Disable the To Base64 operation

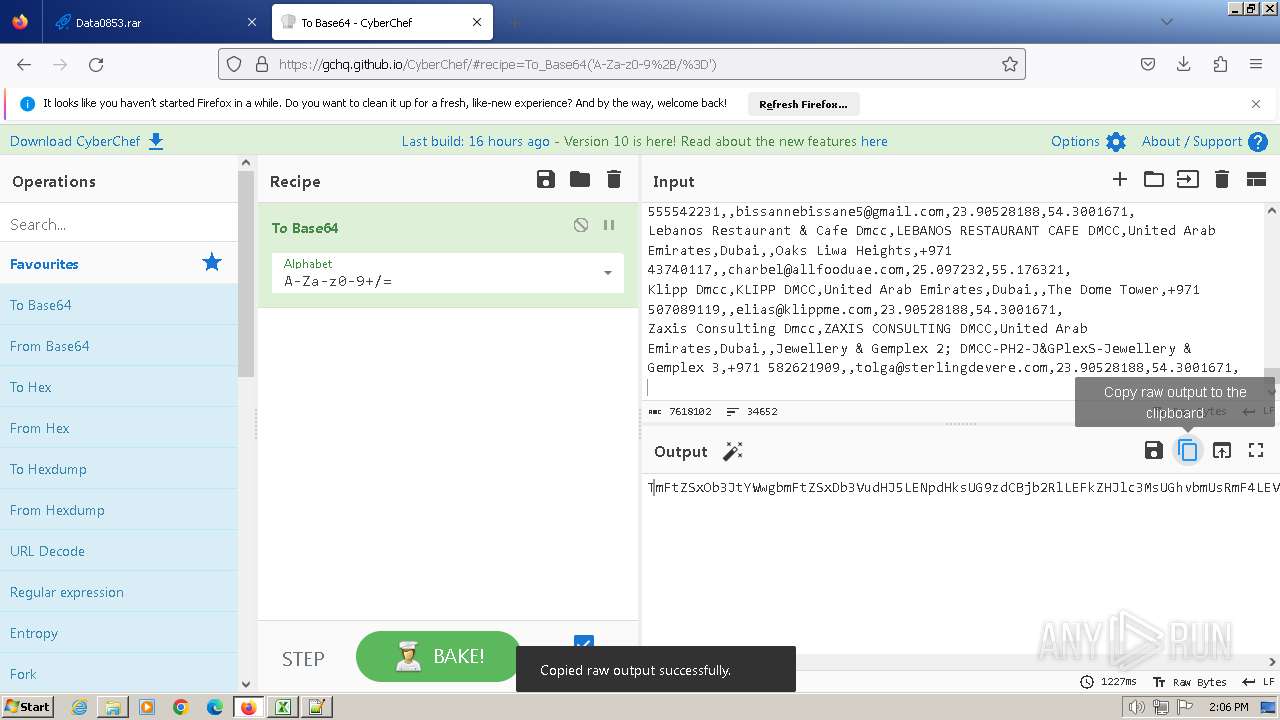coord(581,226)
